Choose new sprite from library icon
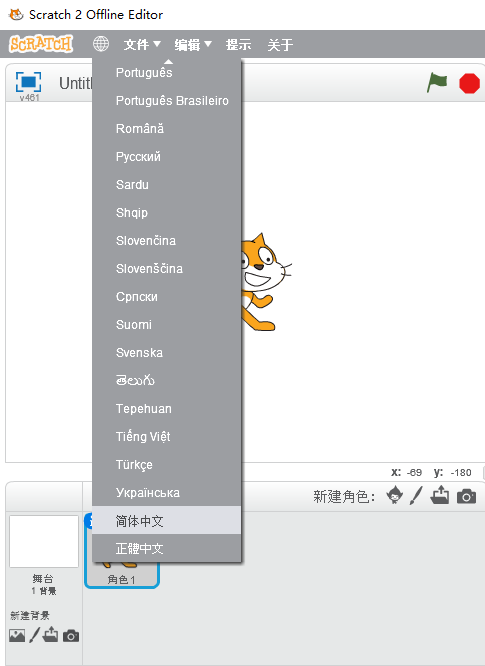The height and width of the screenshot is (666, 485). click(395, 495)
